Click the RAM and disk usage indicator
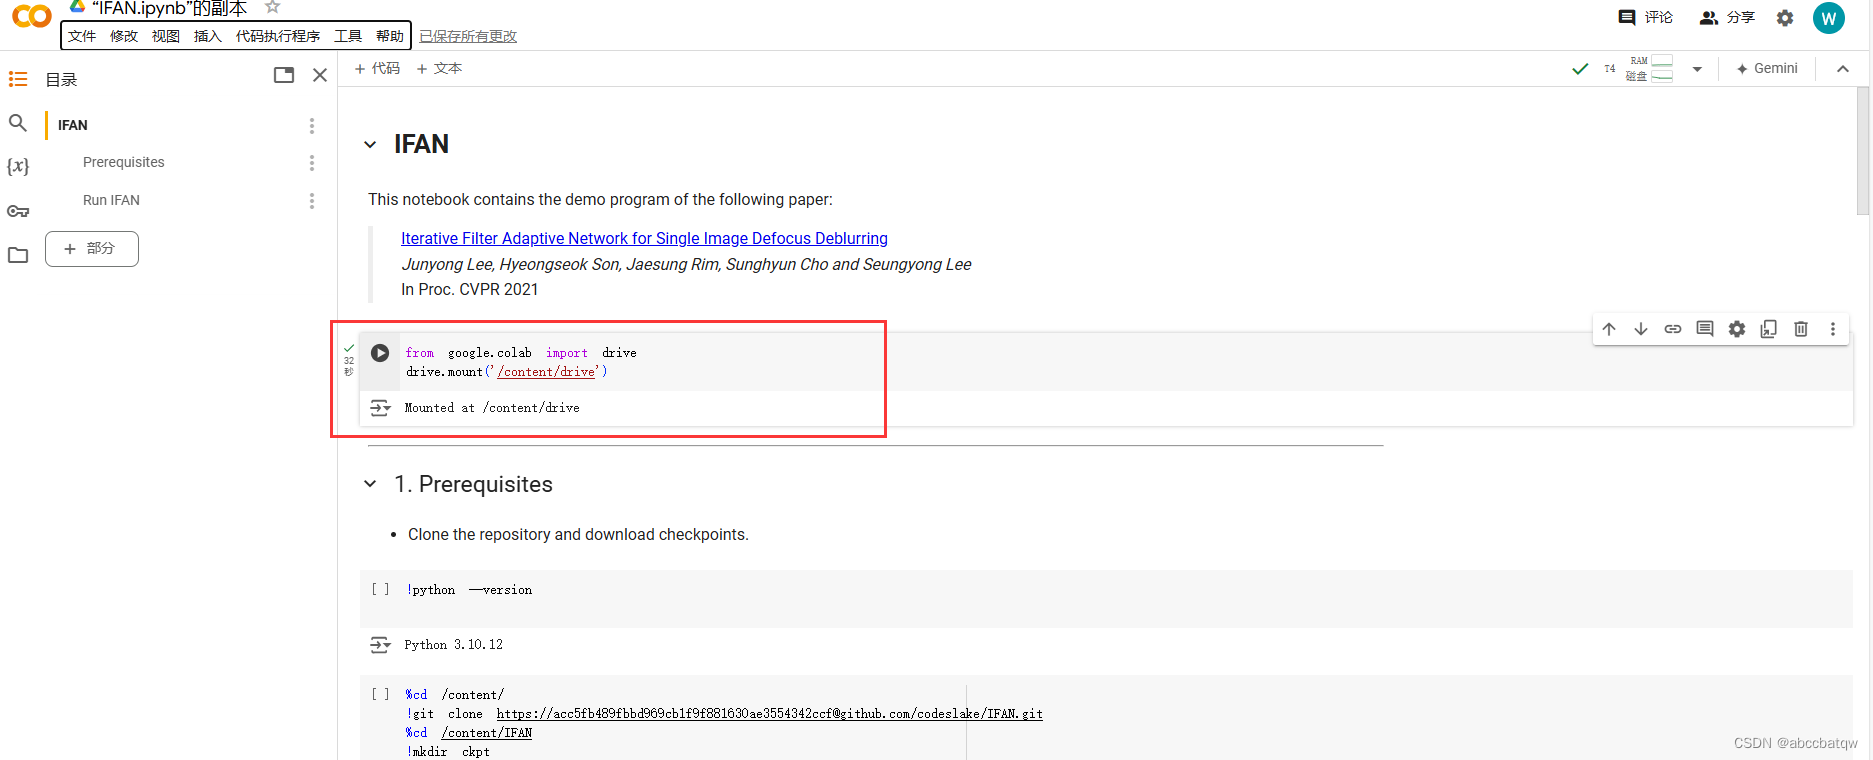This screenshot has width=1873, height=760. (1650, 68)
